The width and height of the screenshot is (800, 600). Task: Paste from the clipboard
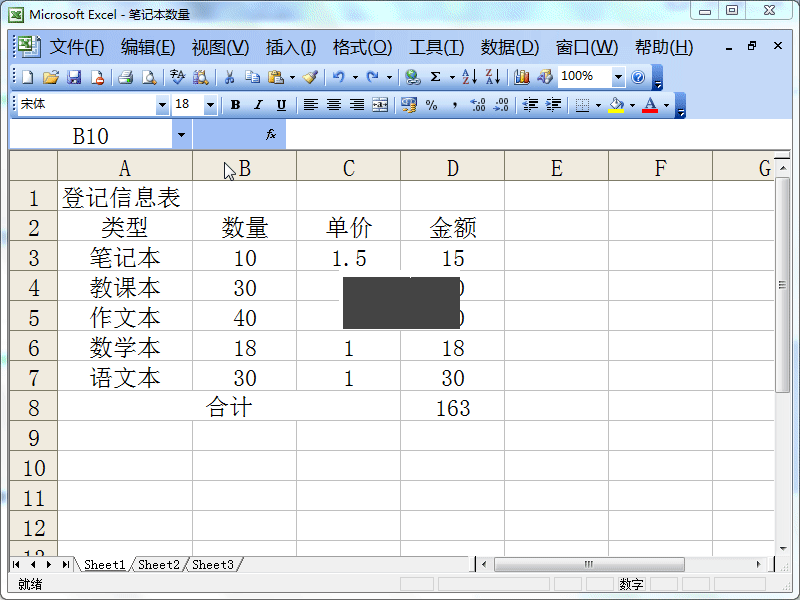click(275, 77)
